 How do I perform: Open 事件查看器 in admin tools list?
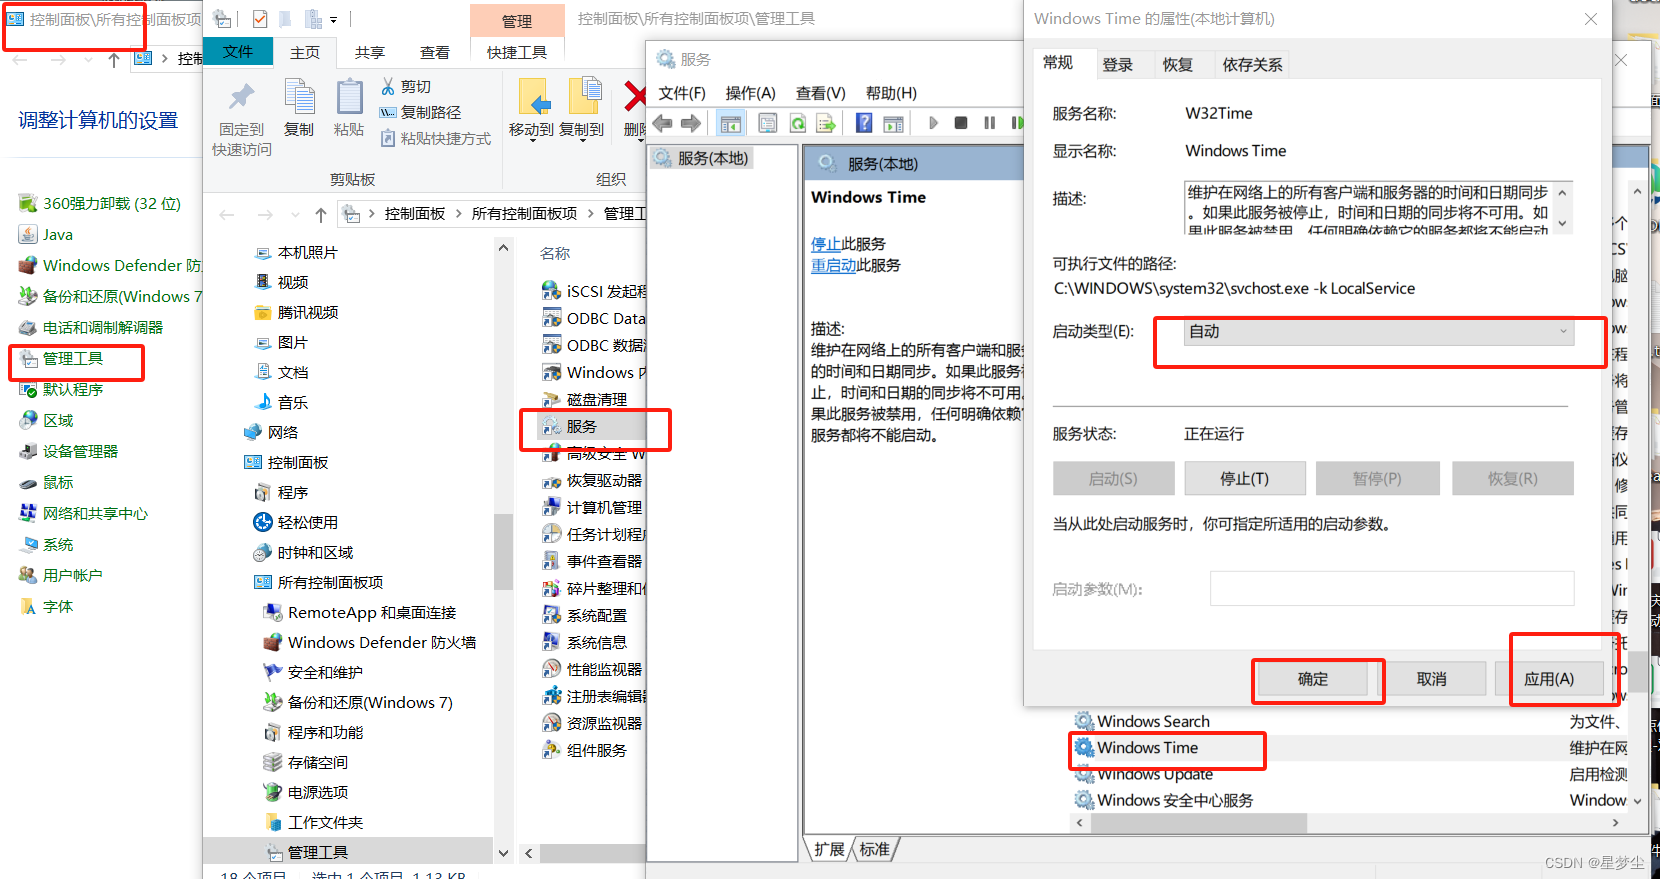pos(594,562)
